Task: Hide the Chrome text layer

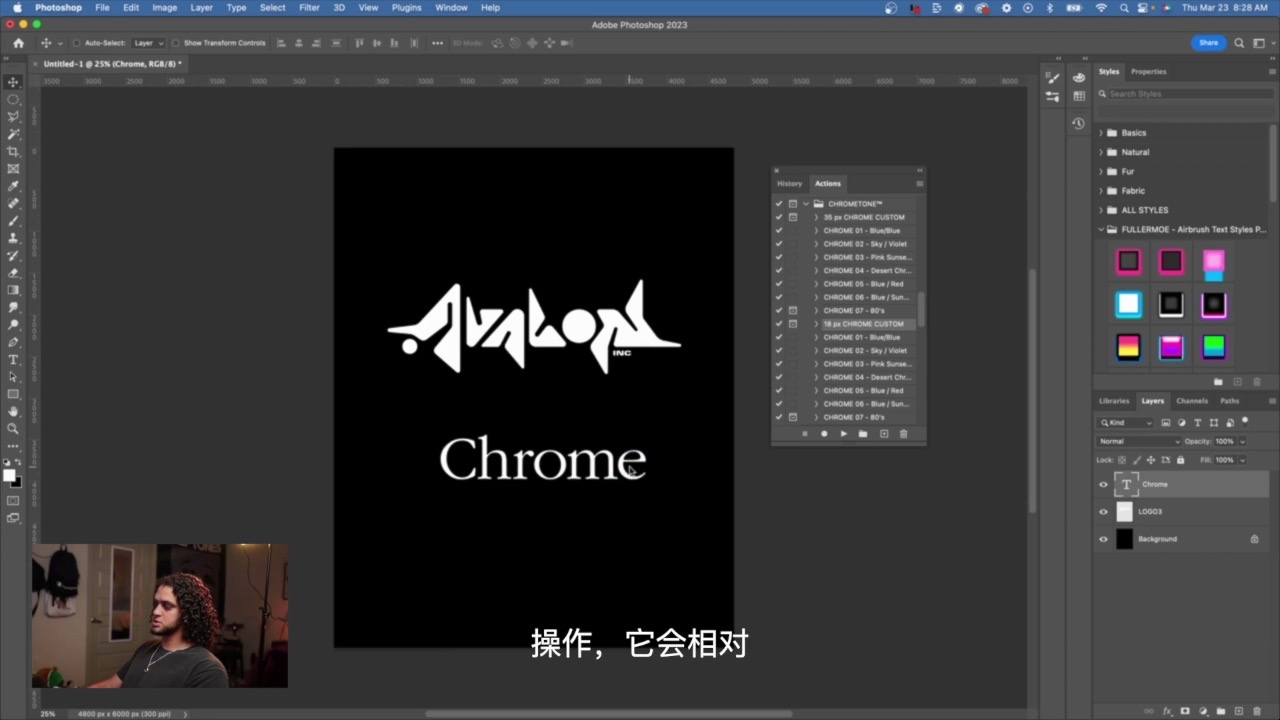Action: pos(1104,484)
